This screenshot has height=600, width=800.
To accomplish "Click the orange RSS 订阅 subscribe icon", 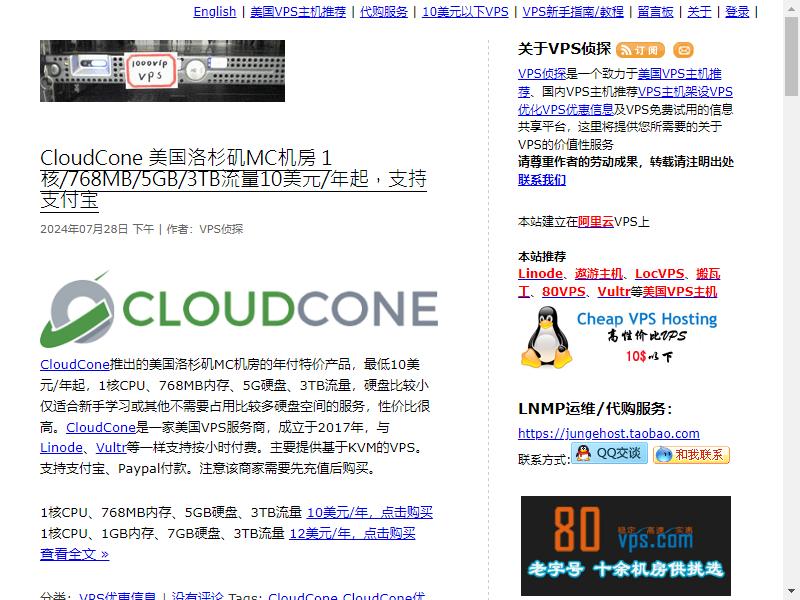I will click(x=640, y=50).
